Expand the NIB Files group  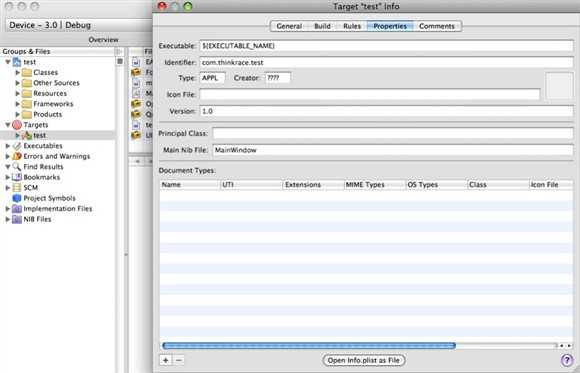pyautogui.click(x=8, y=219)
